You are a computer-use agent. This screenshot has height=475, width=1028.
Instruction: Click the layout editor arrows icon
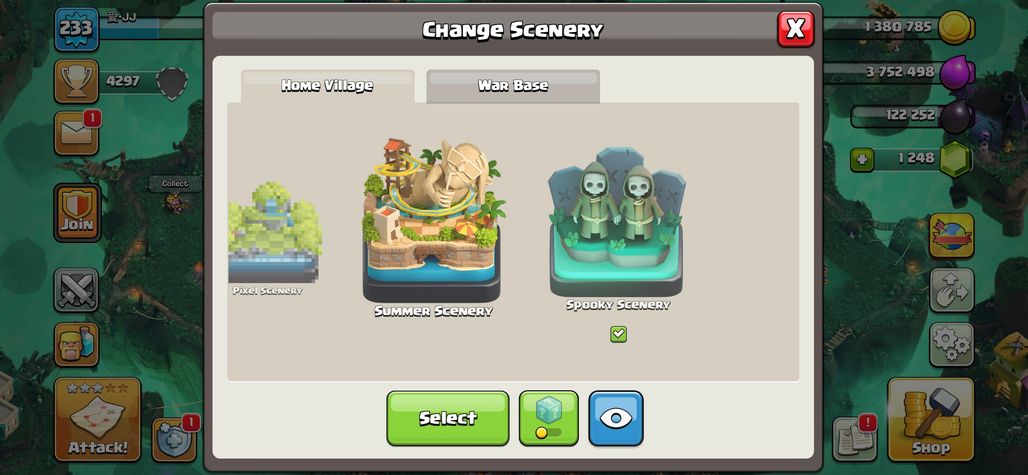951,290
